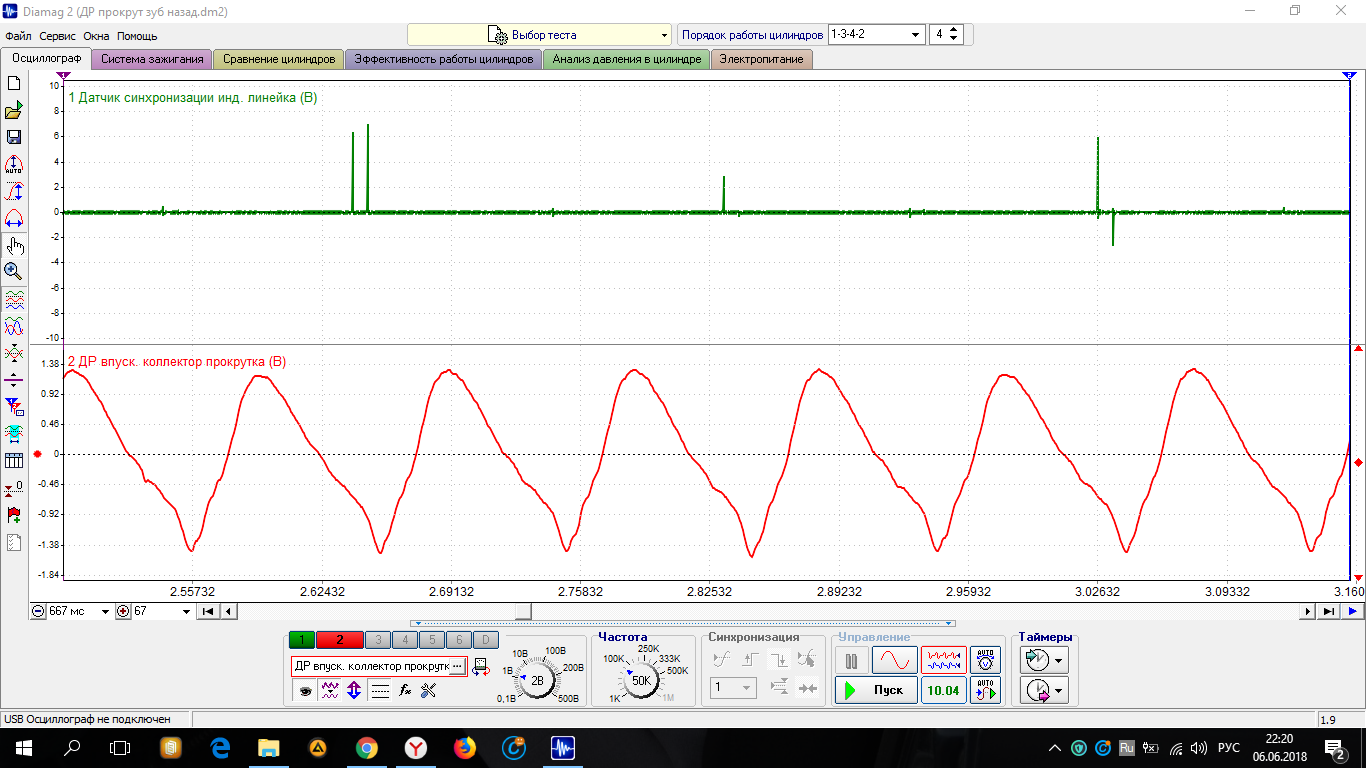Toggle channel 2 red button

[340, 640]
